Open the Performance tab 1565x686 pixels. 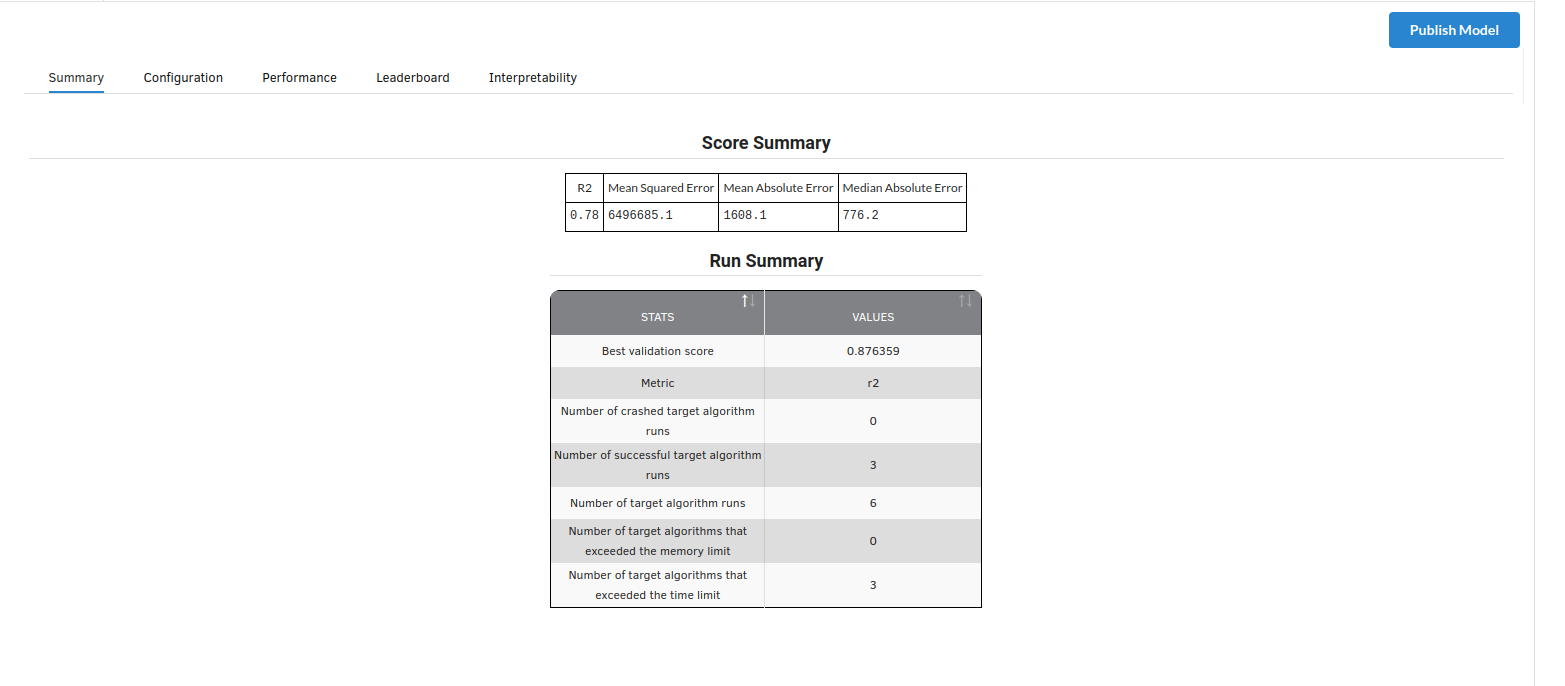coord(299,78)
